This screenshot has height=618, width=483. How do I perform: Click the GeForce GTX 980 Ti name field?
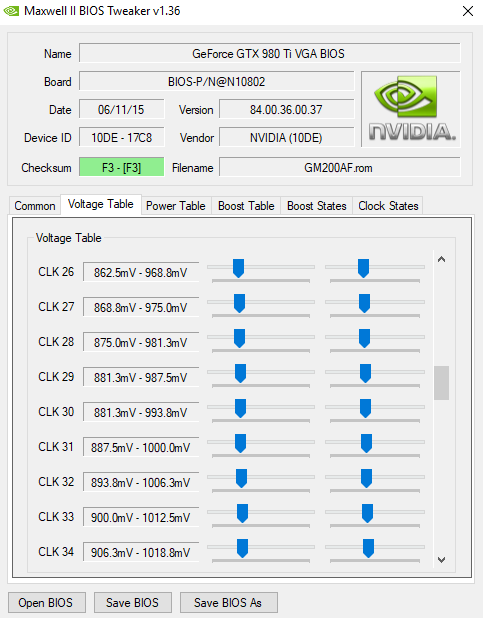click(x=270, y=53)
